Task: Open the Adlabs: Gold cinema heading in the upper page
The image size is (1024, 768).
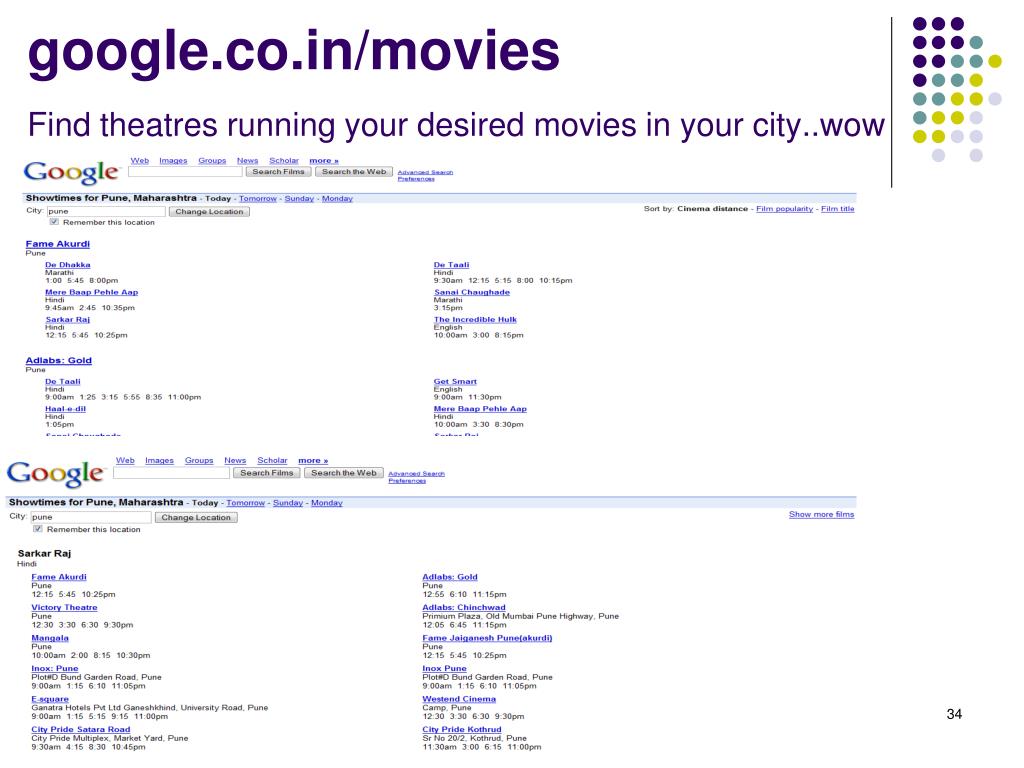Action: pyautogui.click(x=59, y=360)
